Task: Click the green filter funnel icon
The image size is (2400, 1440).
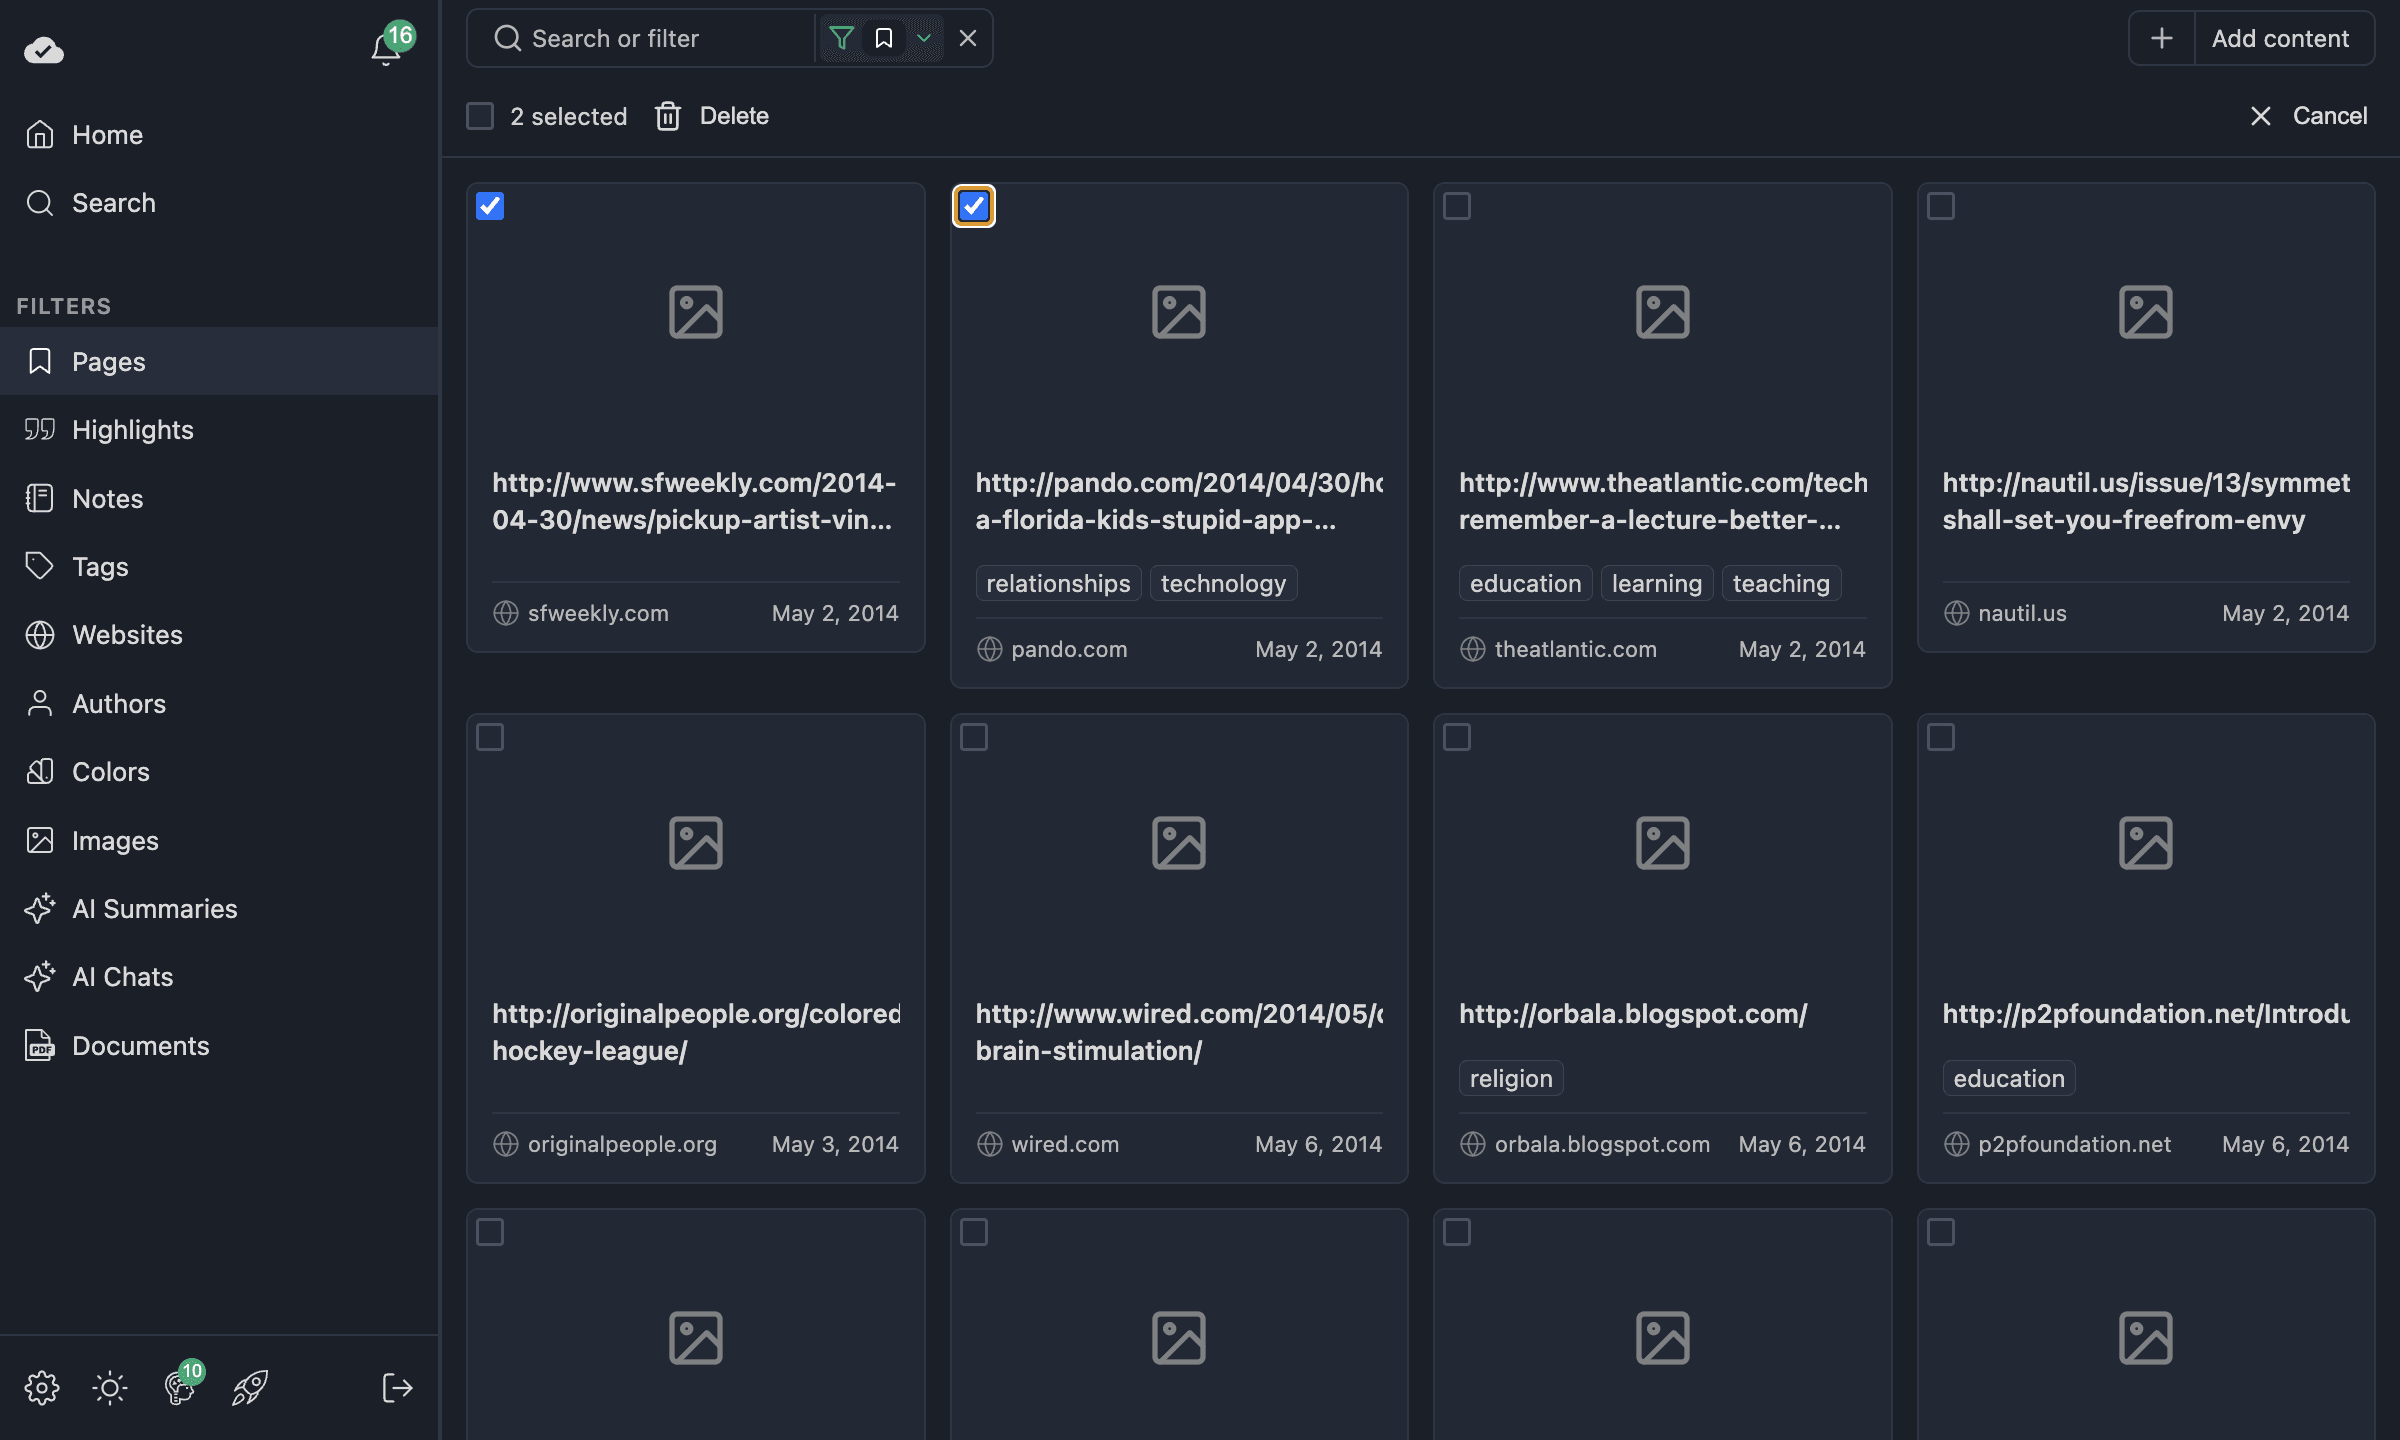Action: coord(841,38)
